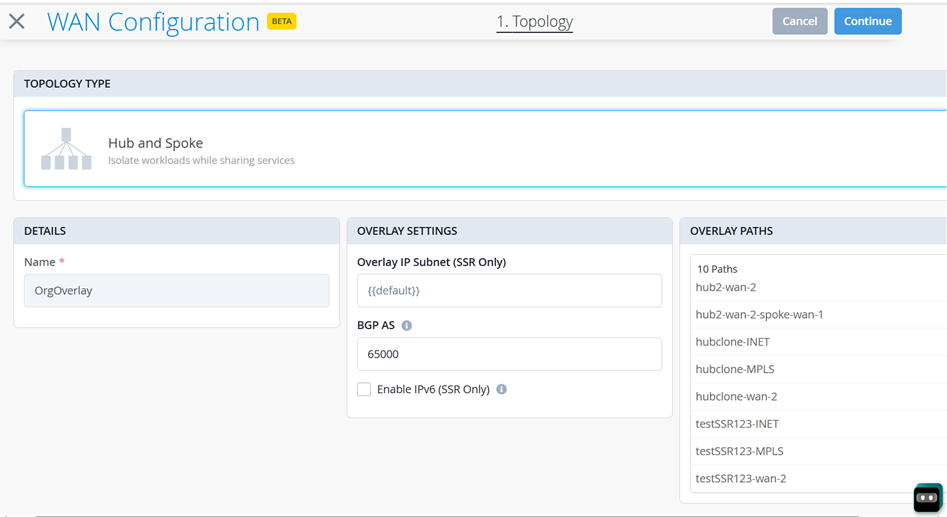Click the BETA badge next to title
Viewport: 947px width, 517px height.
point(281,21)
